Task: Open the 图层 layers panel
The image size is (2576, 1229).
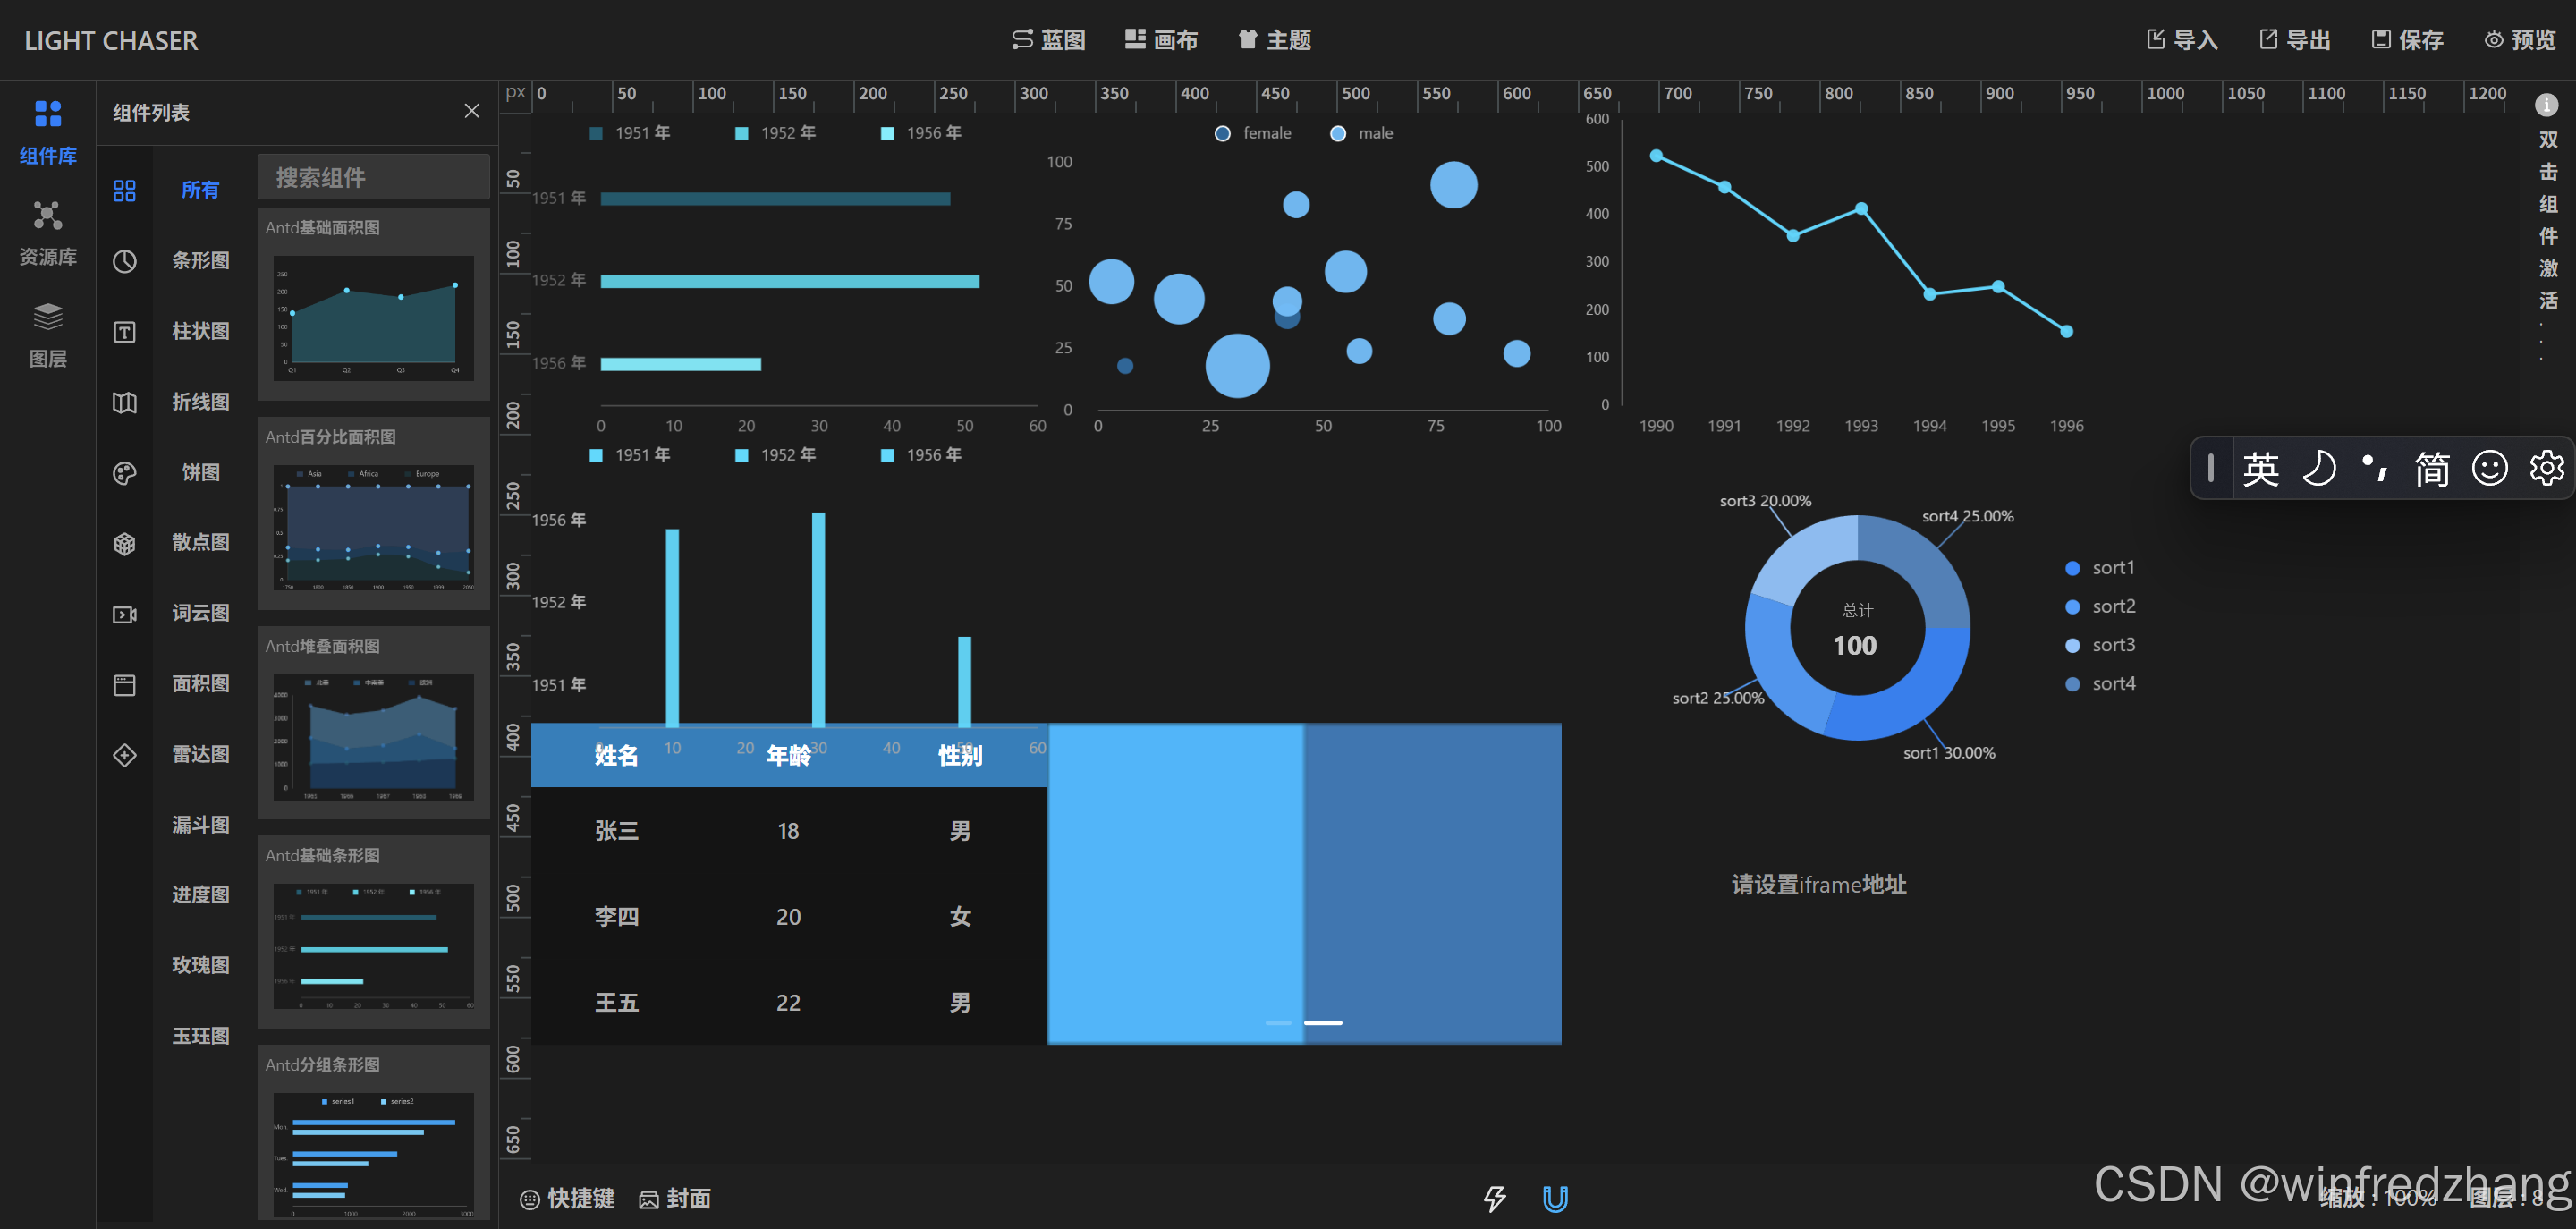Action: tap(48, 335)
